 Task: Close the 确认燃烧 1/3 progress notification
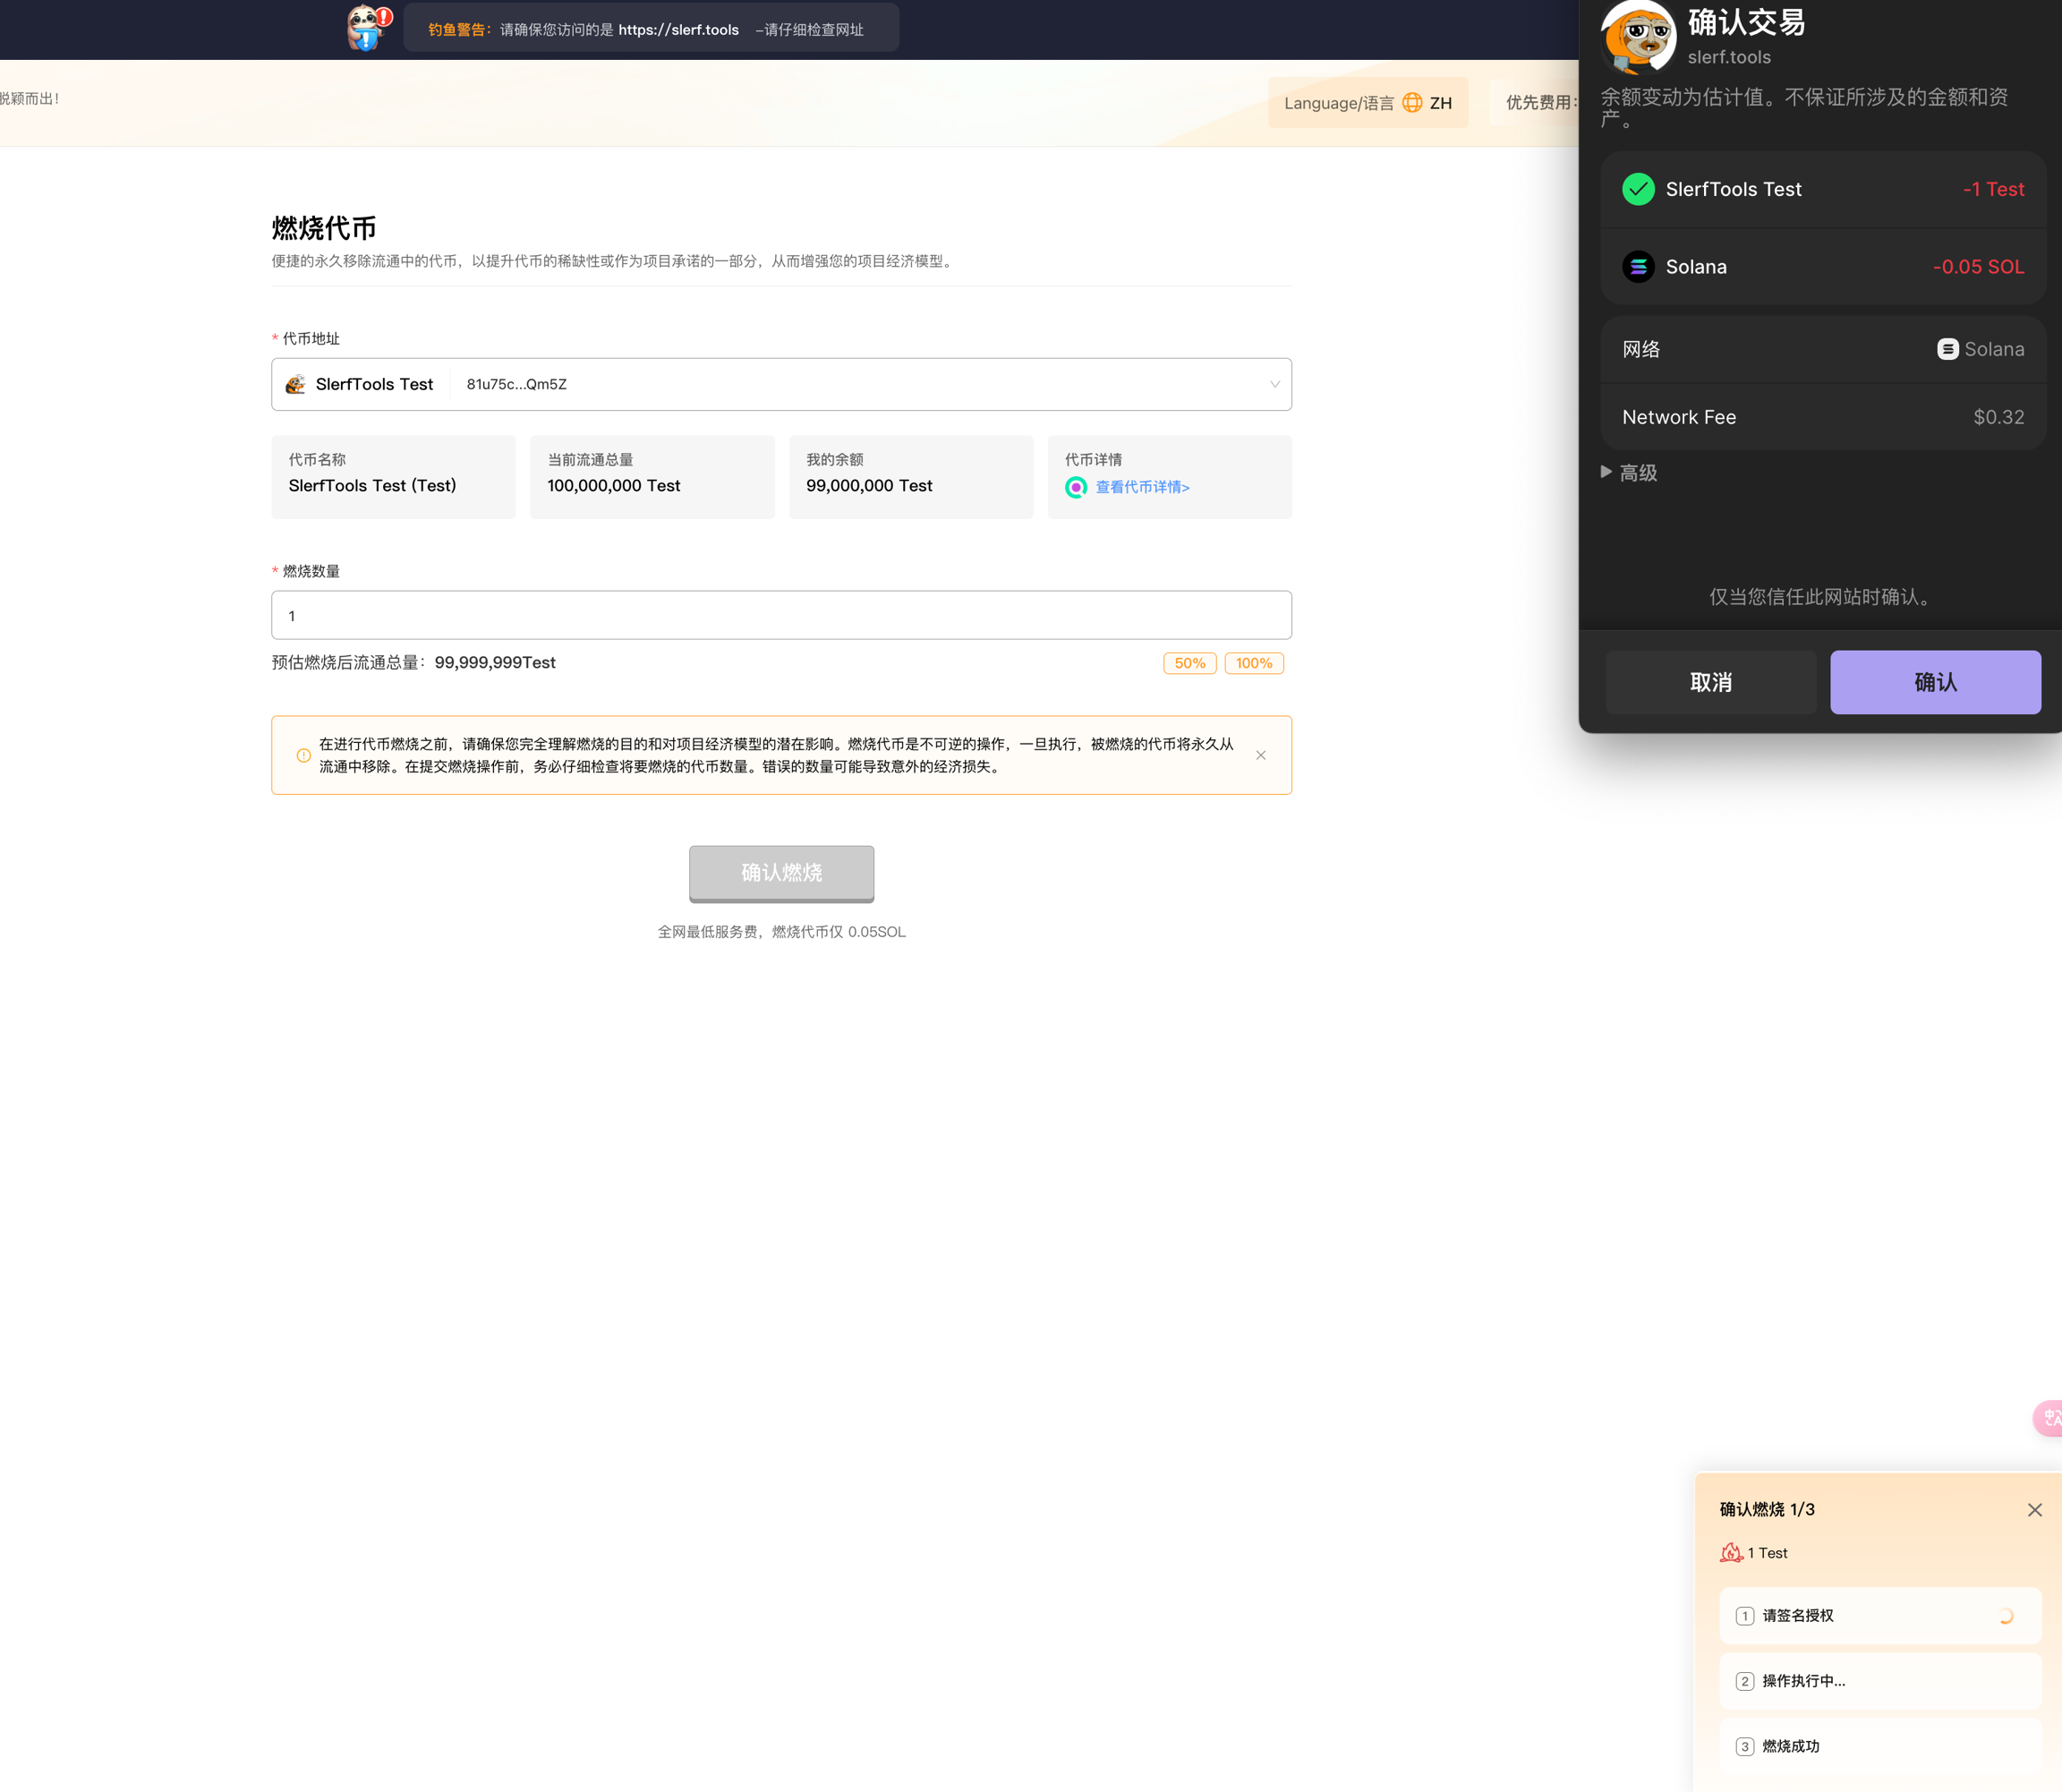[2034, 1510]
